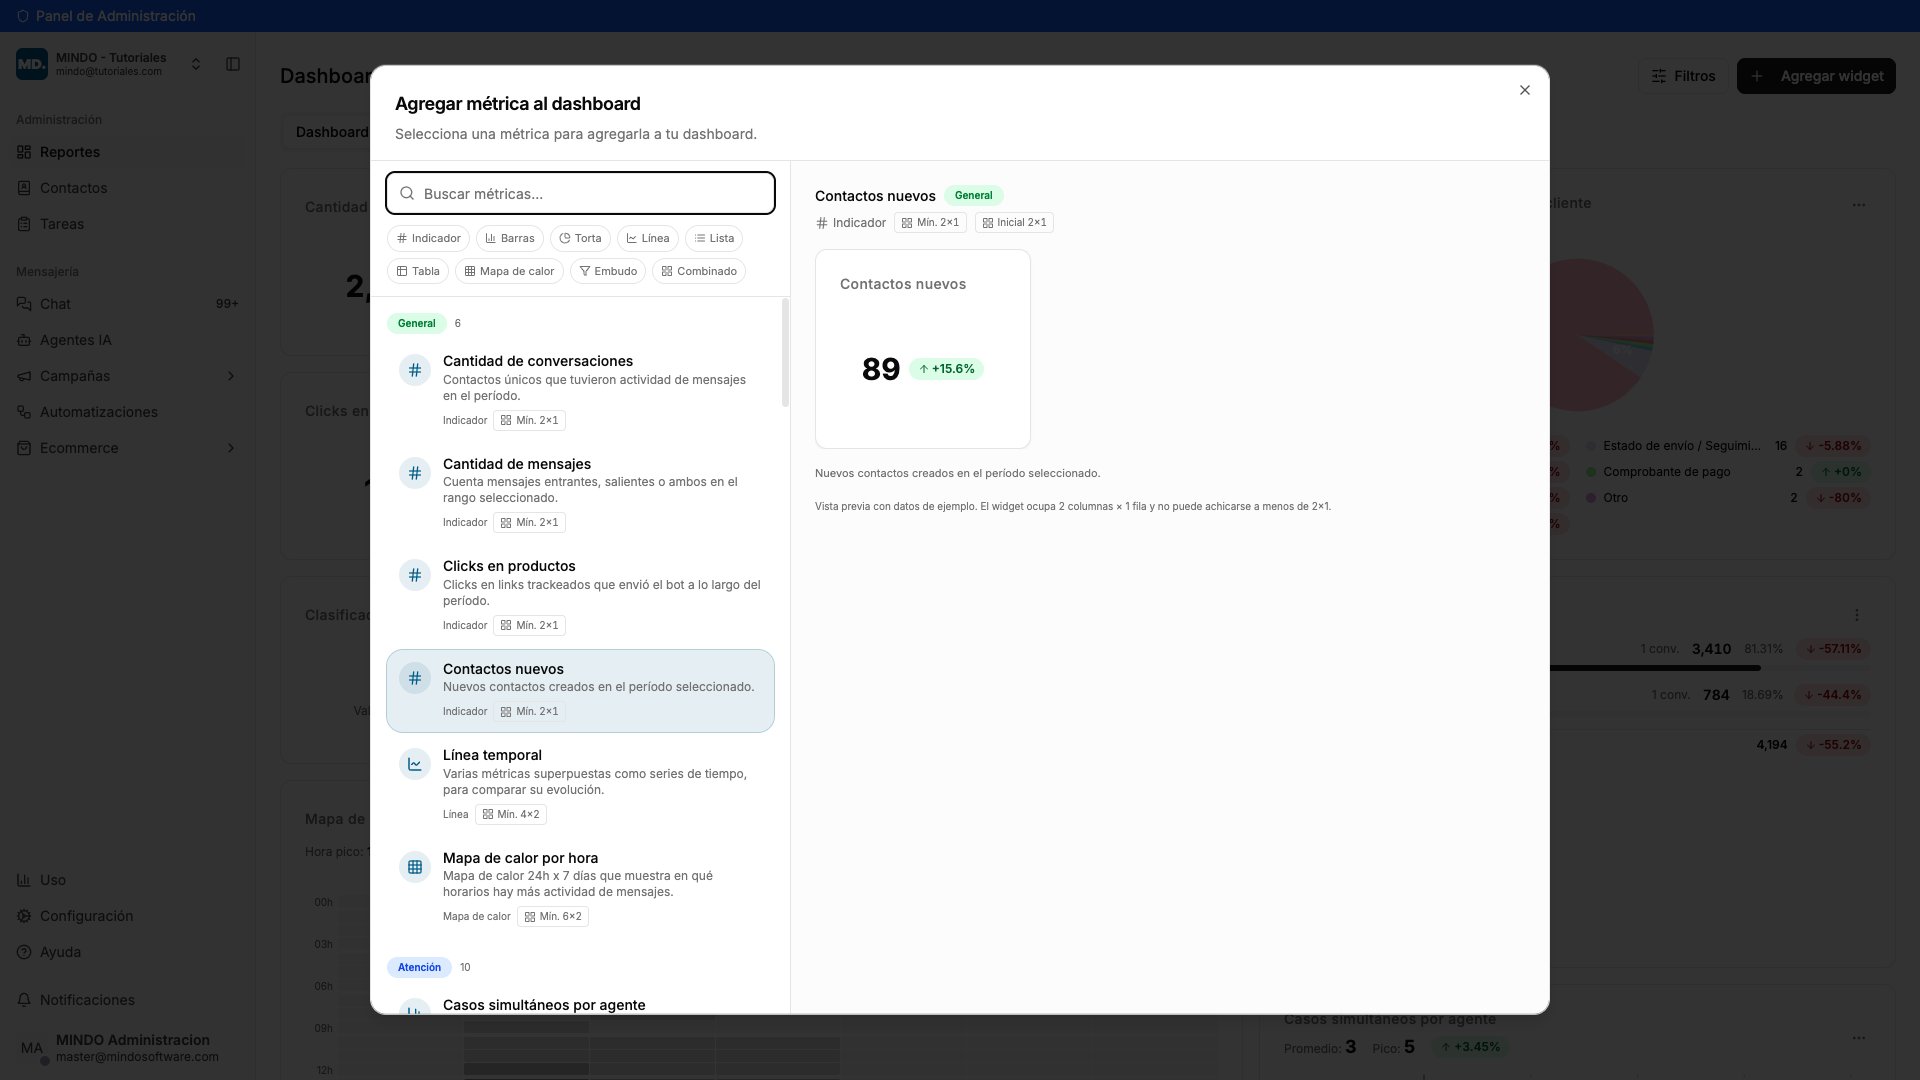
Task: Click the Uso bar chart icon
Action: click(x=24, y=880)
